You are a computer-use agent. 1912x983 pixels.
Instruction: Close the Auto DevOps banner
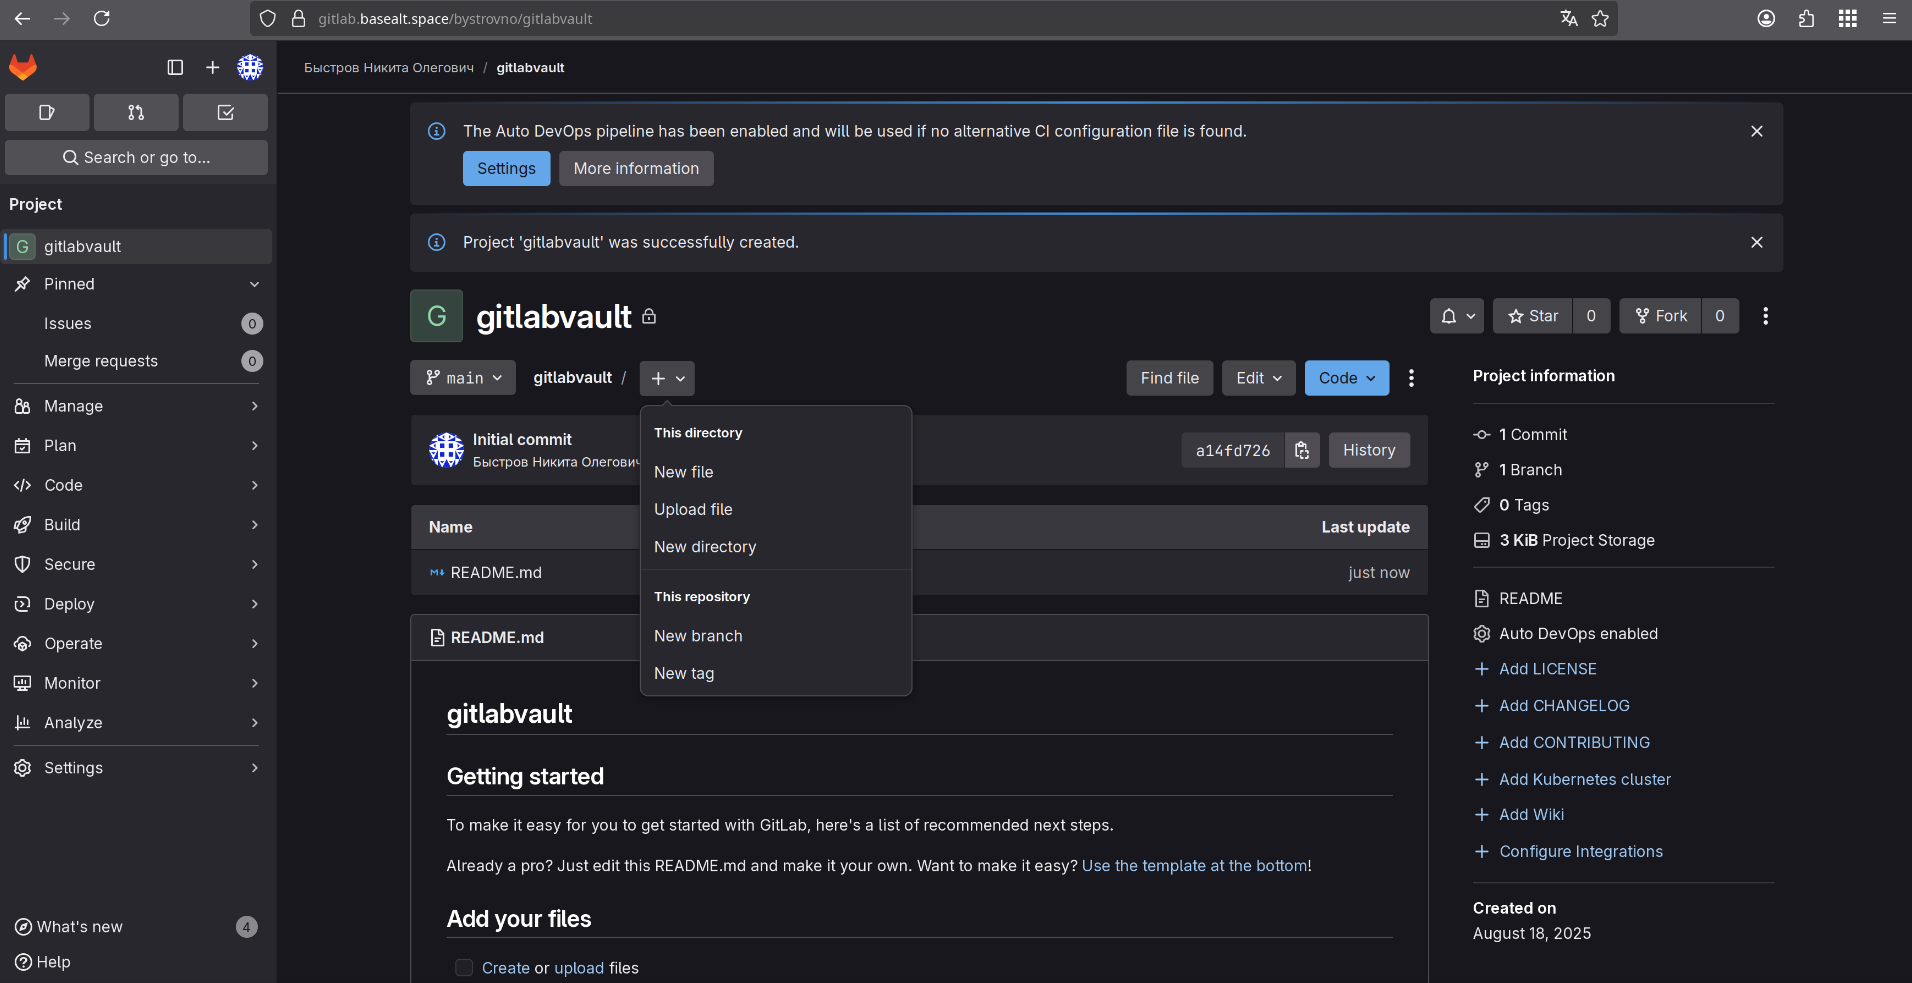coord(1757,131)
